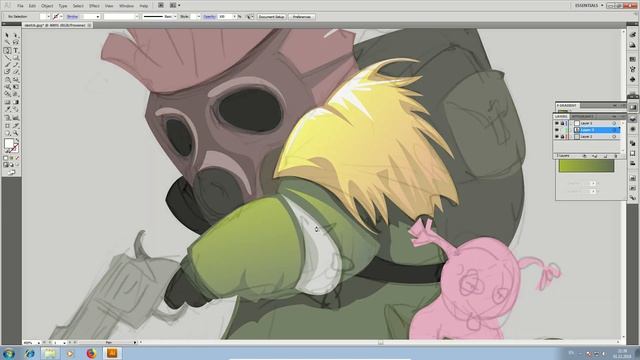Image resolution: width=640 pixels, height=360 pixels.
Task: Delete selection with Layers panel trash icon
Action: pyautogui.click(x=616, y=156)
